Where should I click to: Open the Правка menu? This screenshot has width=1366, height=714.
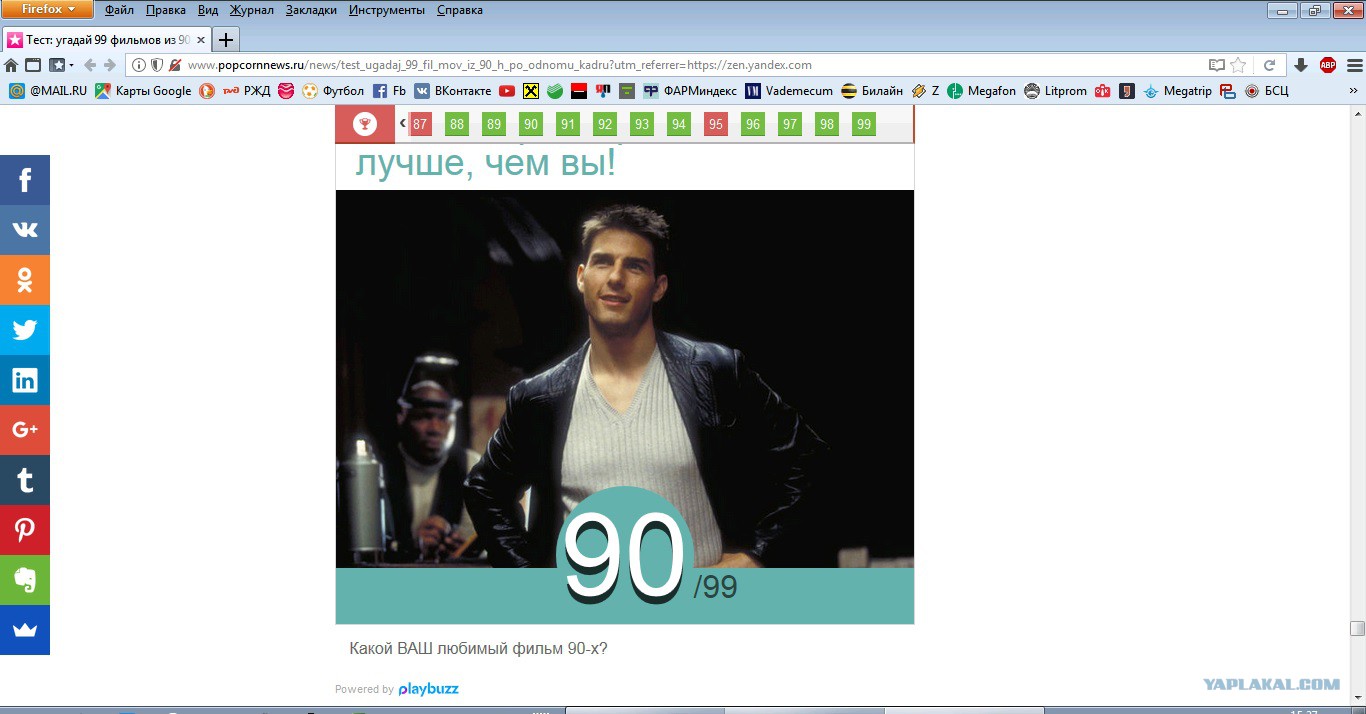point(165,10)
